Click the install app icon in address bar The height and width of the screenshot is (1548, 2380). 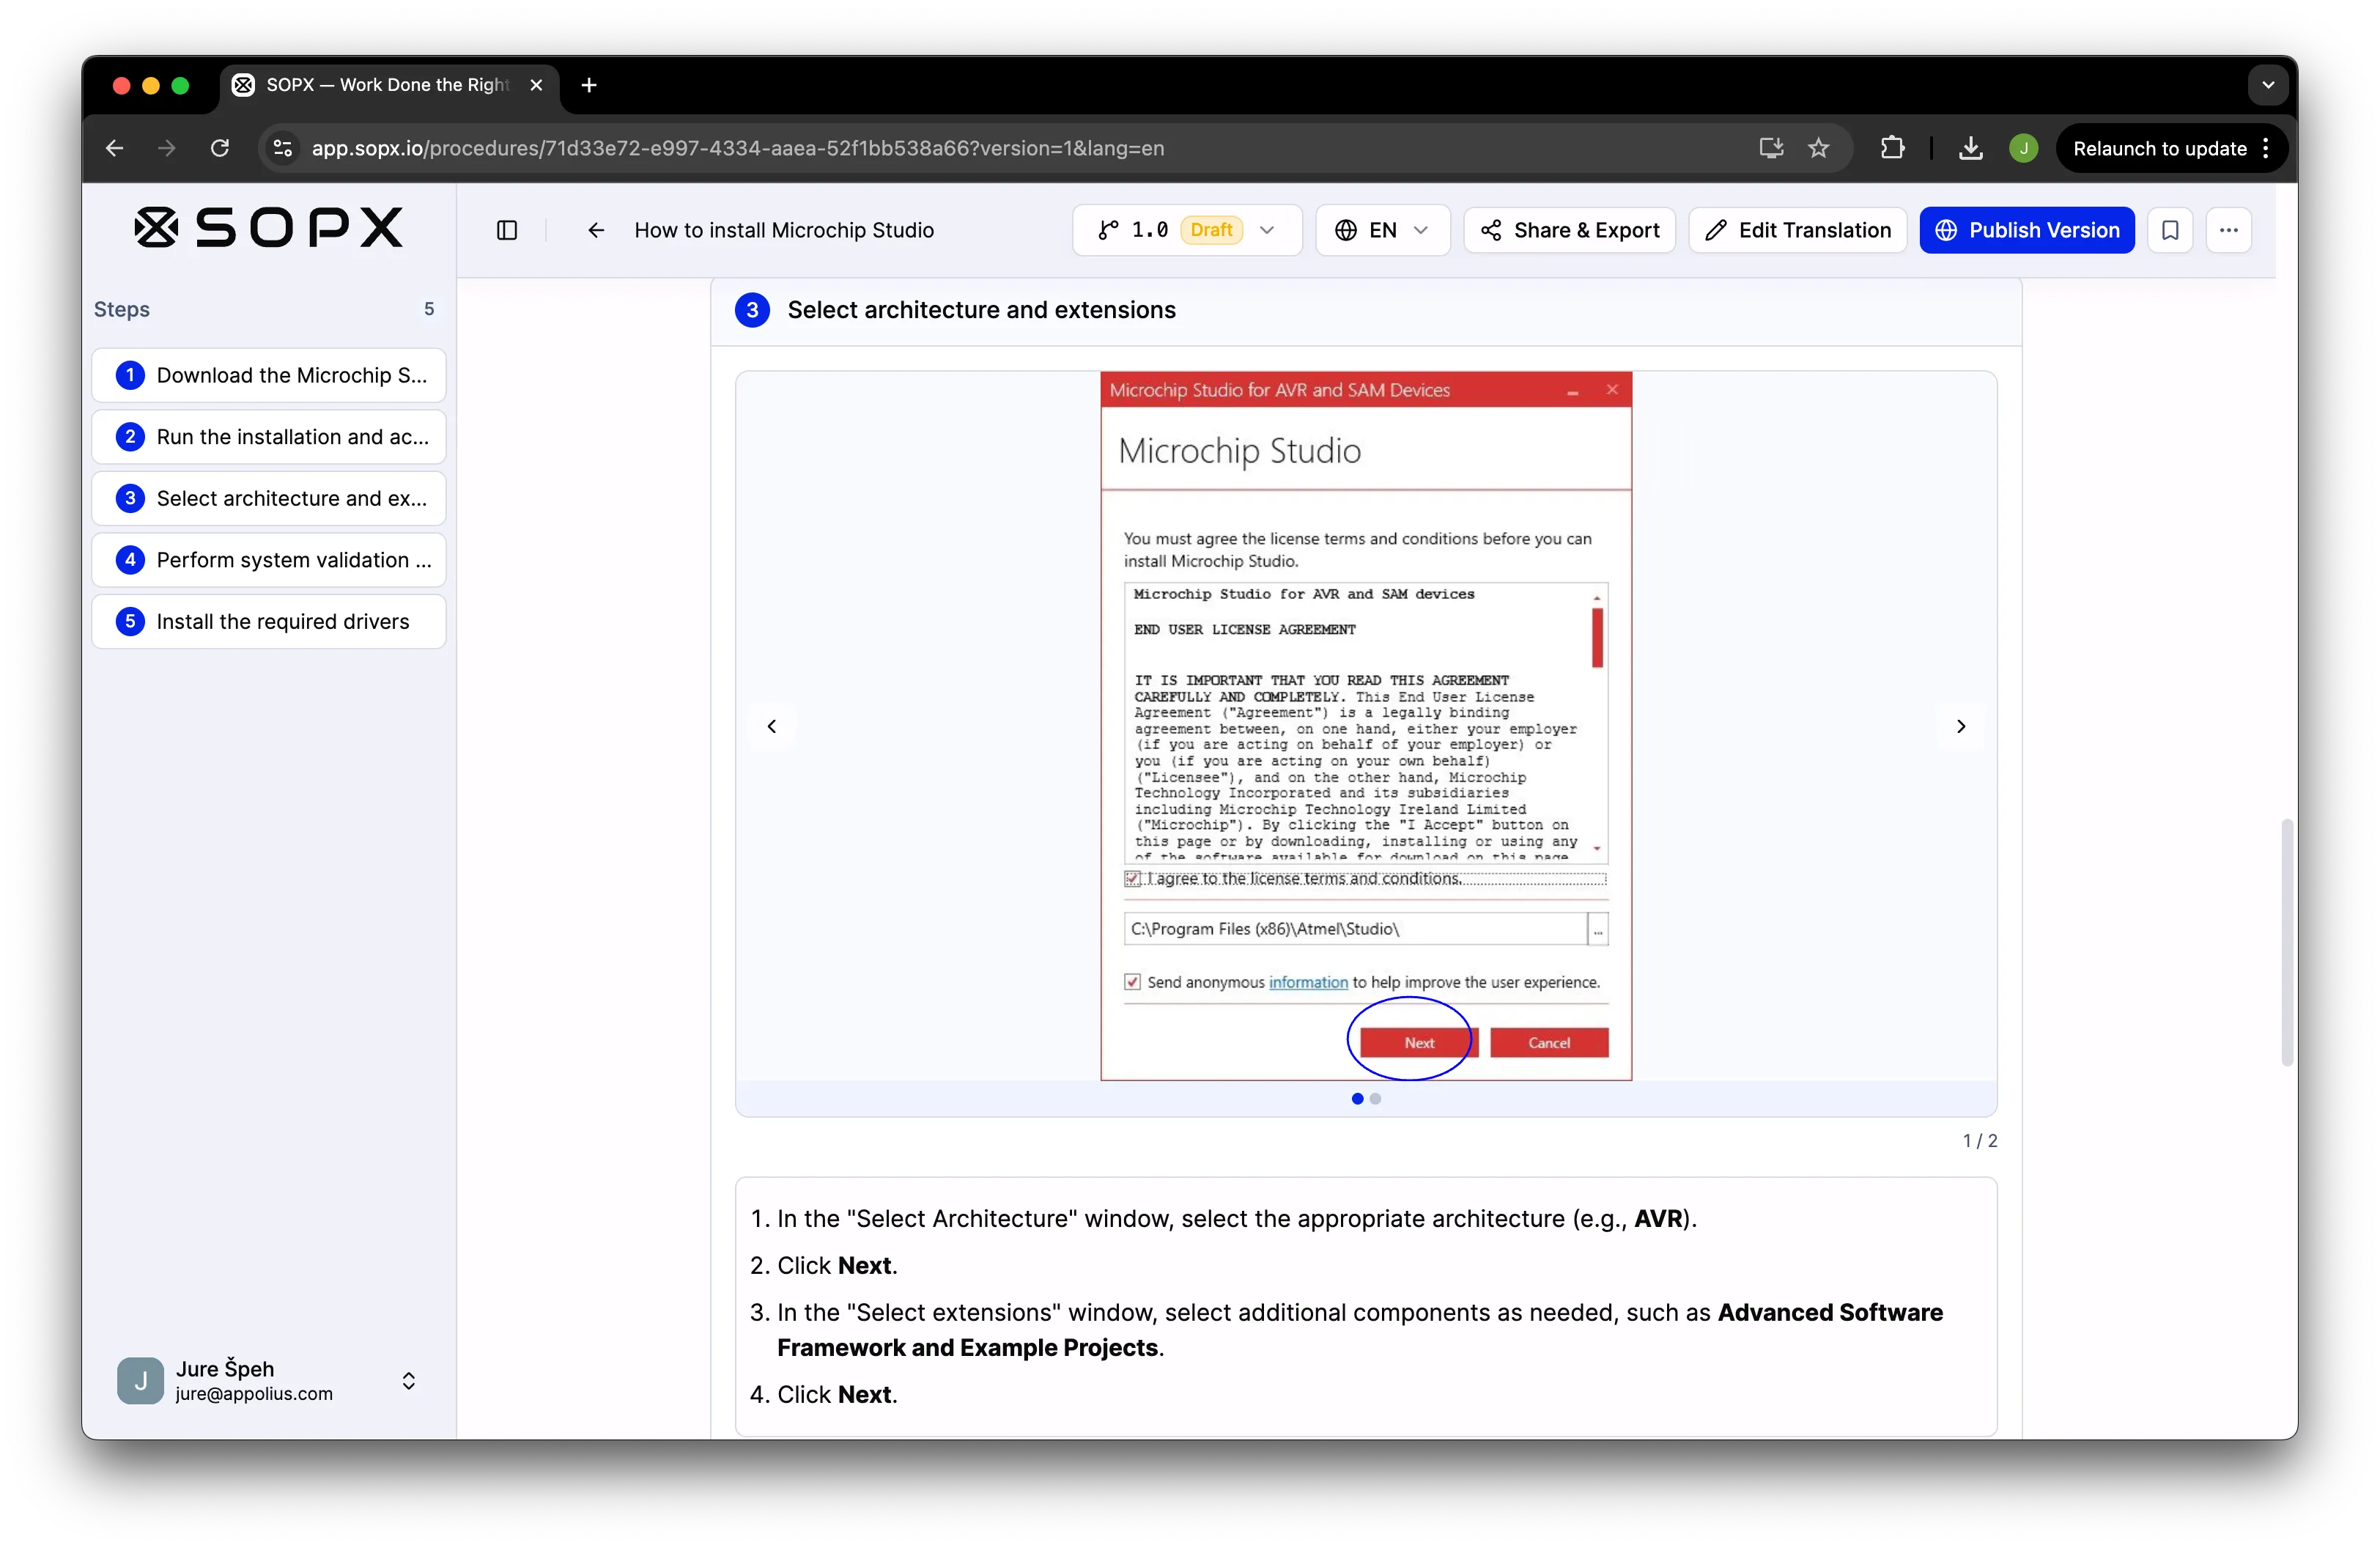(x=1771, y=148)
